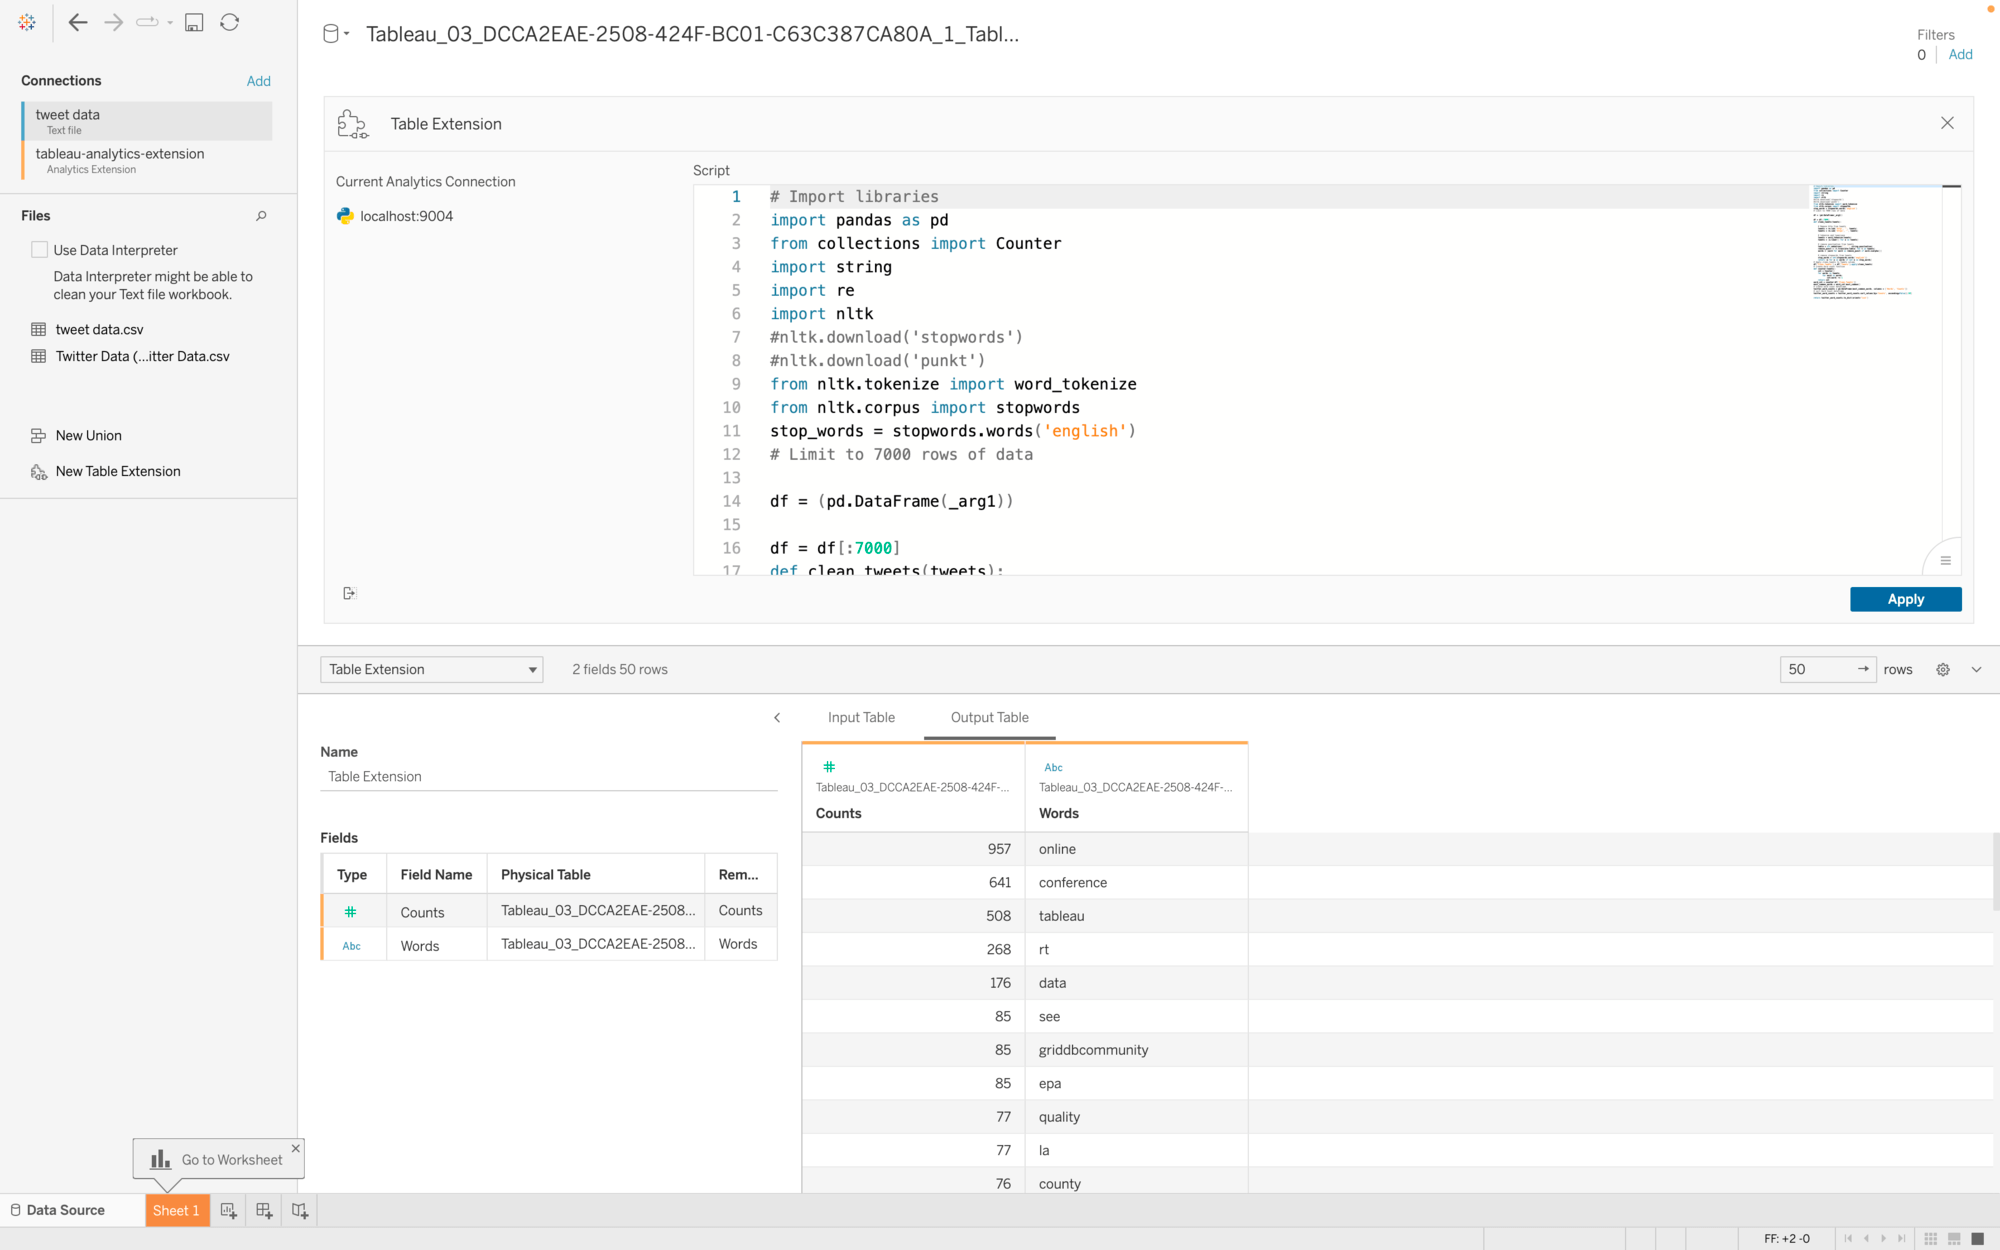Click the Refresh data source icon
Viewport: 2000px width, 1250px height.
[x=229, y=22]
